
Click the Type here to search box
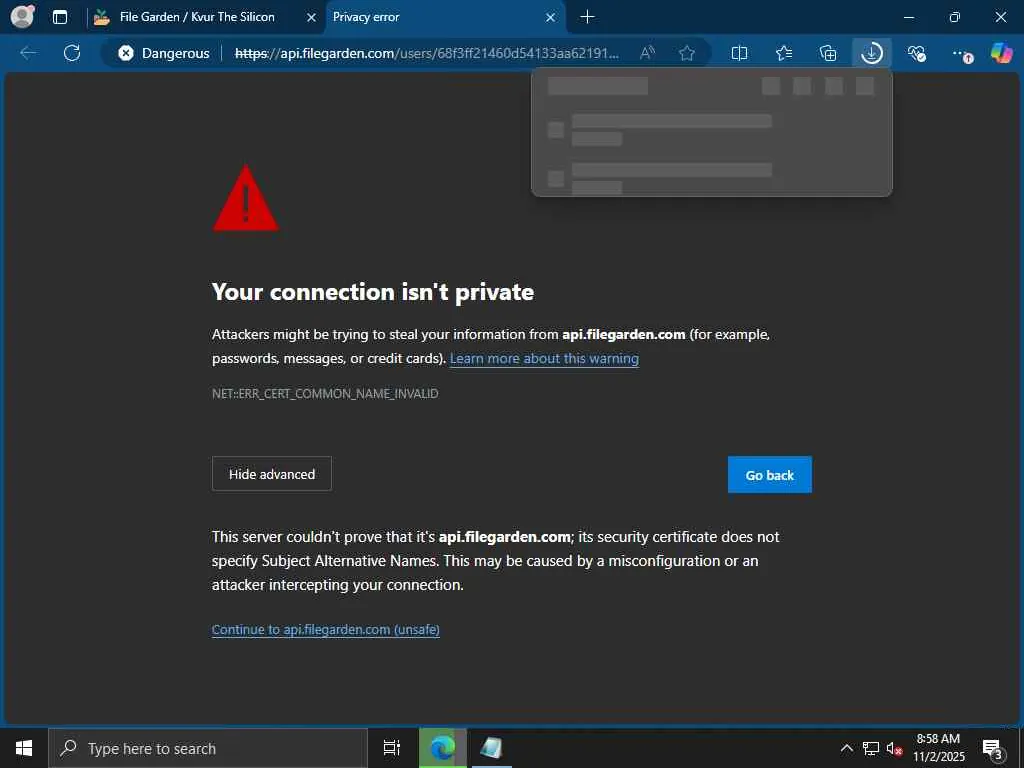[x=208, y=748]
